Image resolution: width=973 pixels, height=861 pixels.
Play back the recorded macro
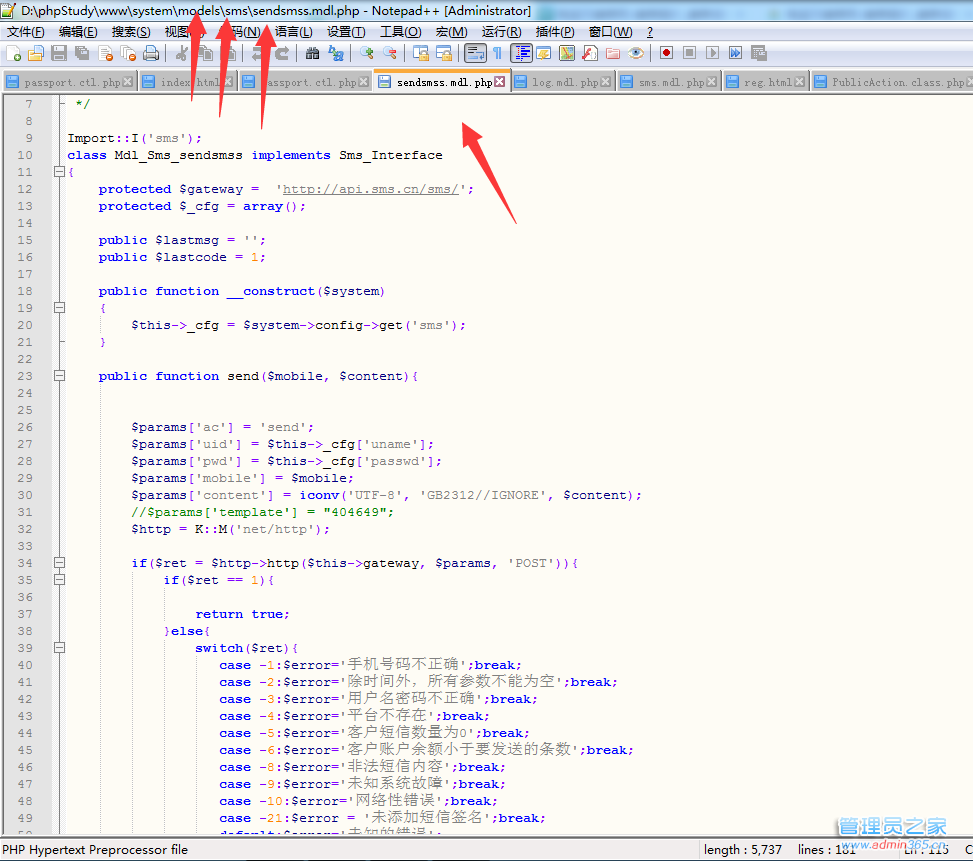pos(712,53)
